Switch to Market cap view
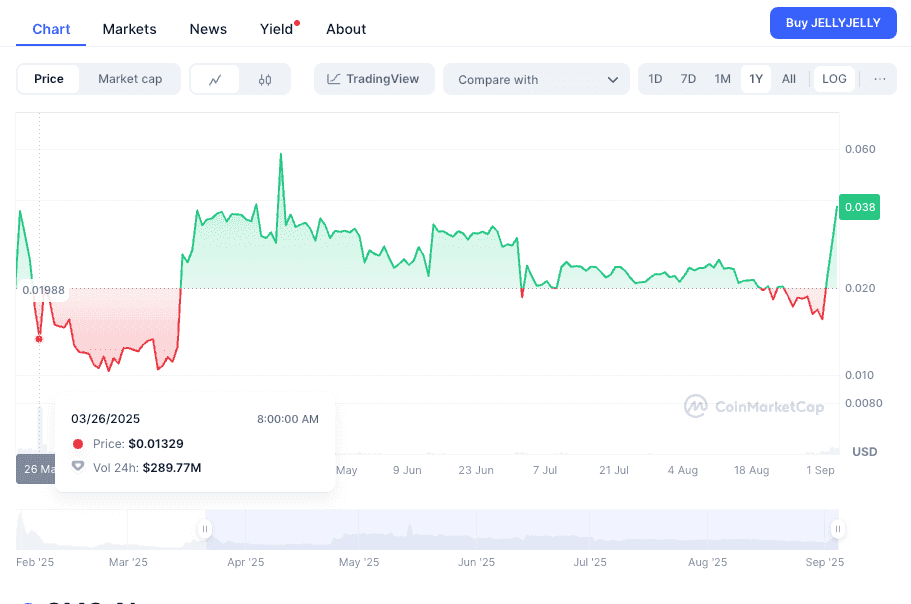This screenshot has width=911, height=604. pyautogui.click(x=130, y=79)
